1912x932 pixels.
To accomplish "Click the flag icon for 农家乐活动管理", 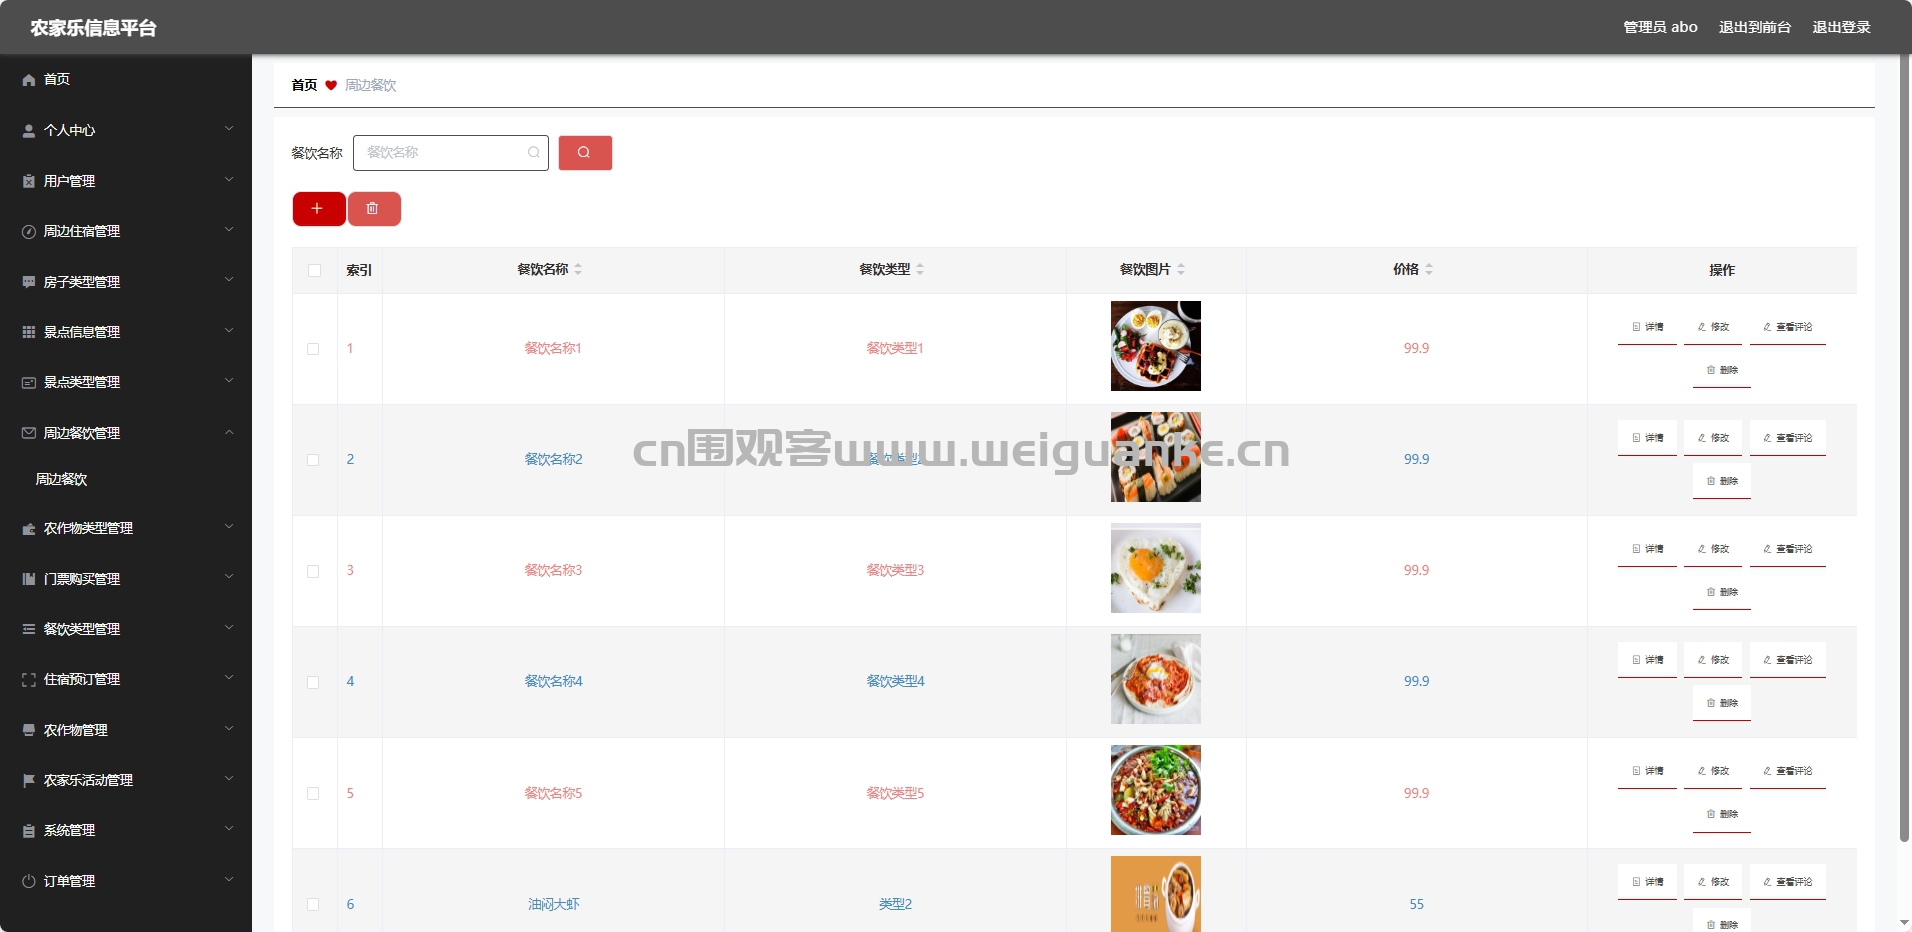I will coord(29,780).
